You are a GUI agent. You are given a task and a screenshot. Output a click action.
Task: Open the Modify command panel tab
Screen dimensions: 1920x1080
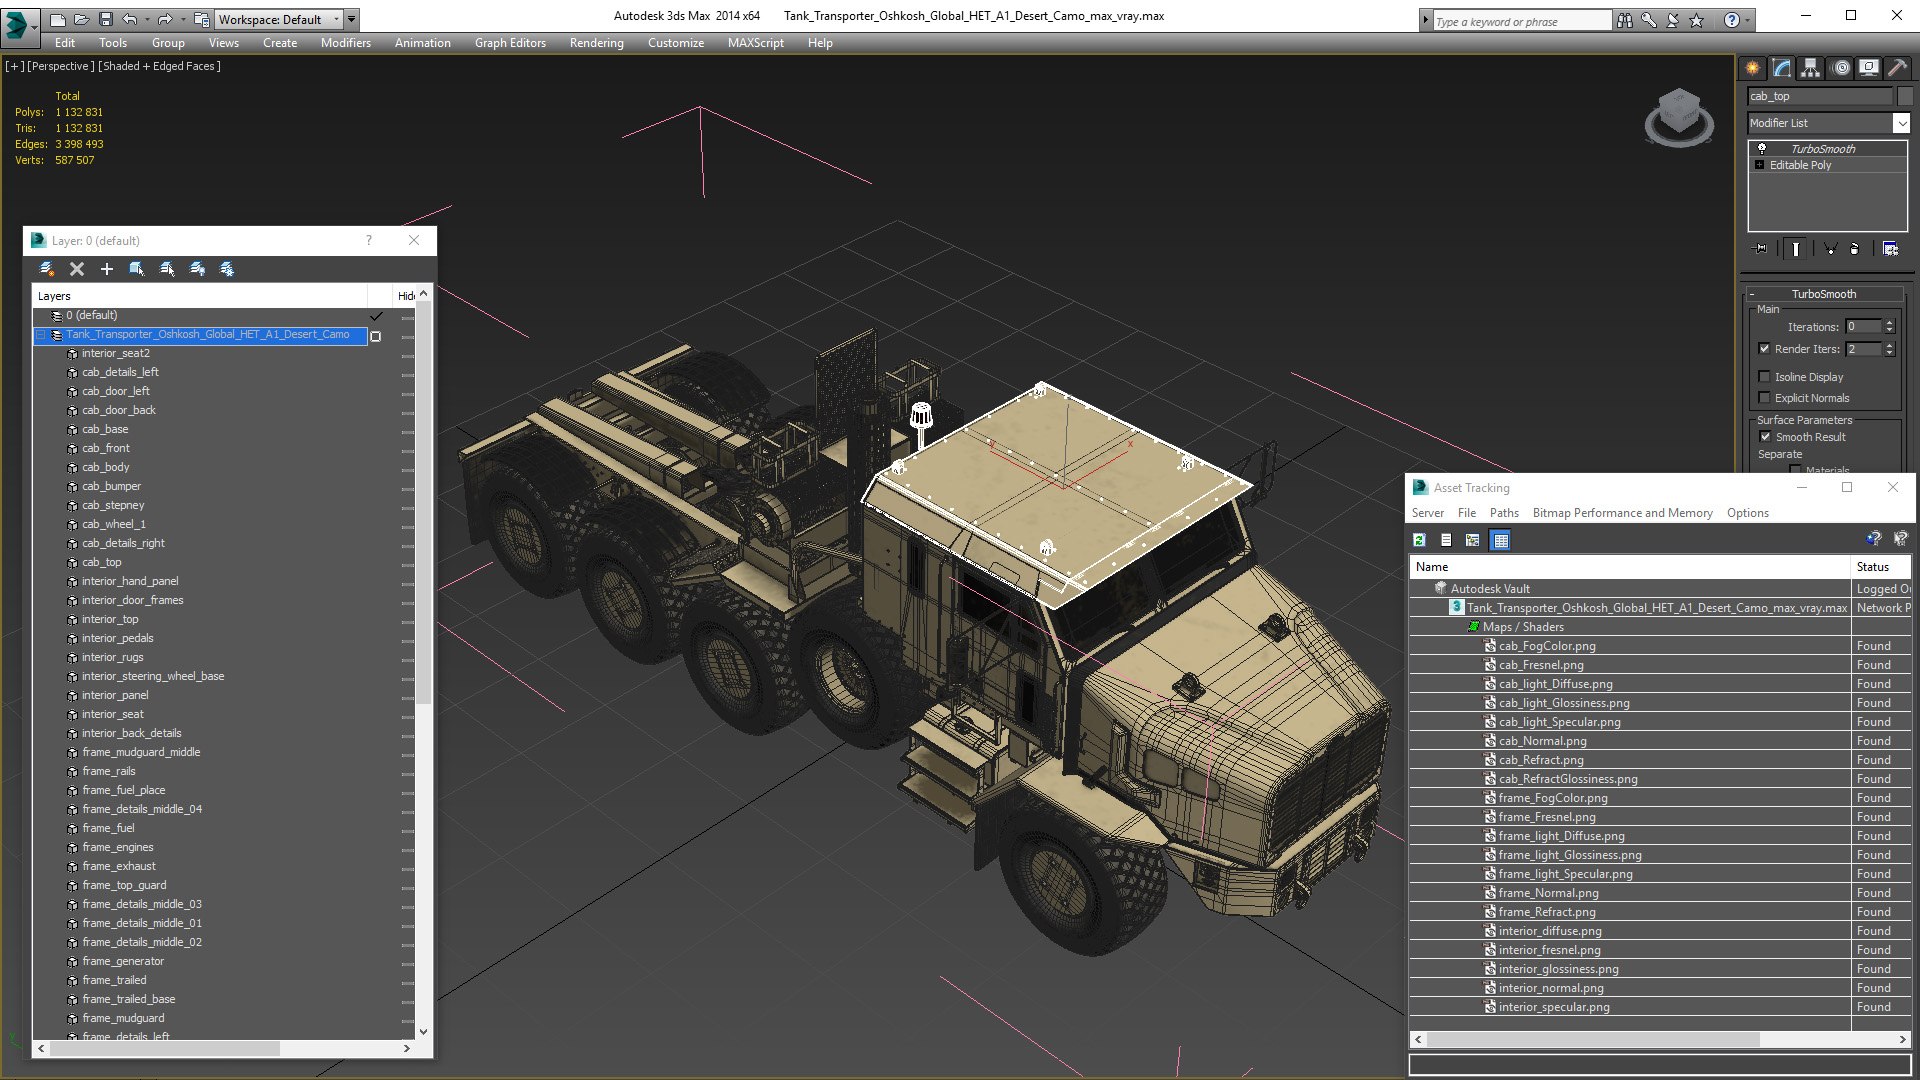pyautogui.click(x=1782, y=68)
